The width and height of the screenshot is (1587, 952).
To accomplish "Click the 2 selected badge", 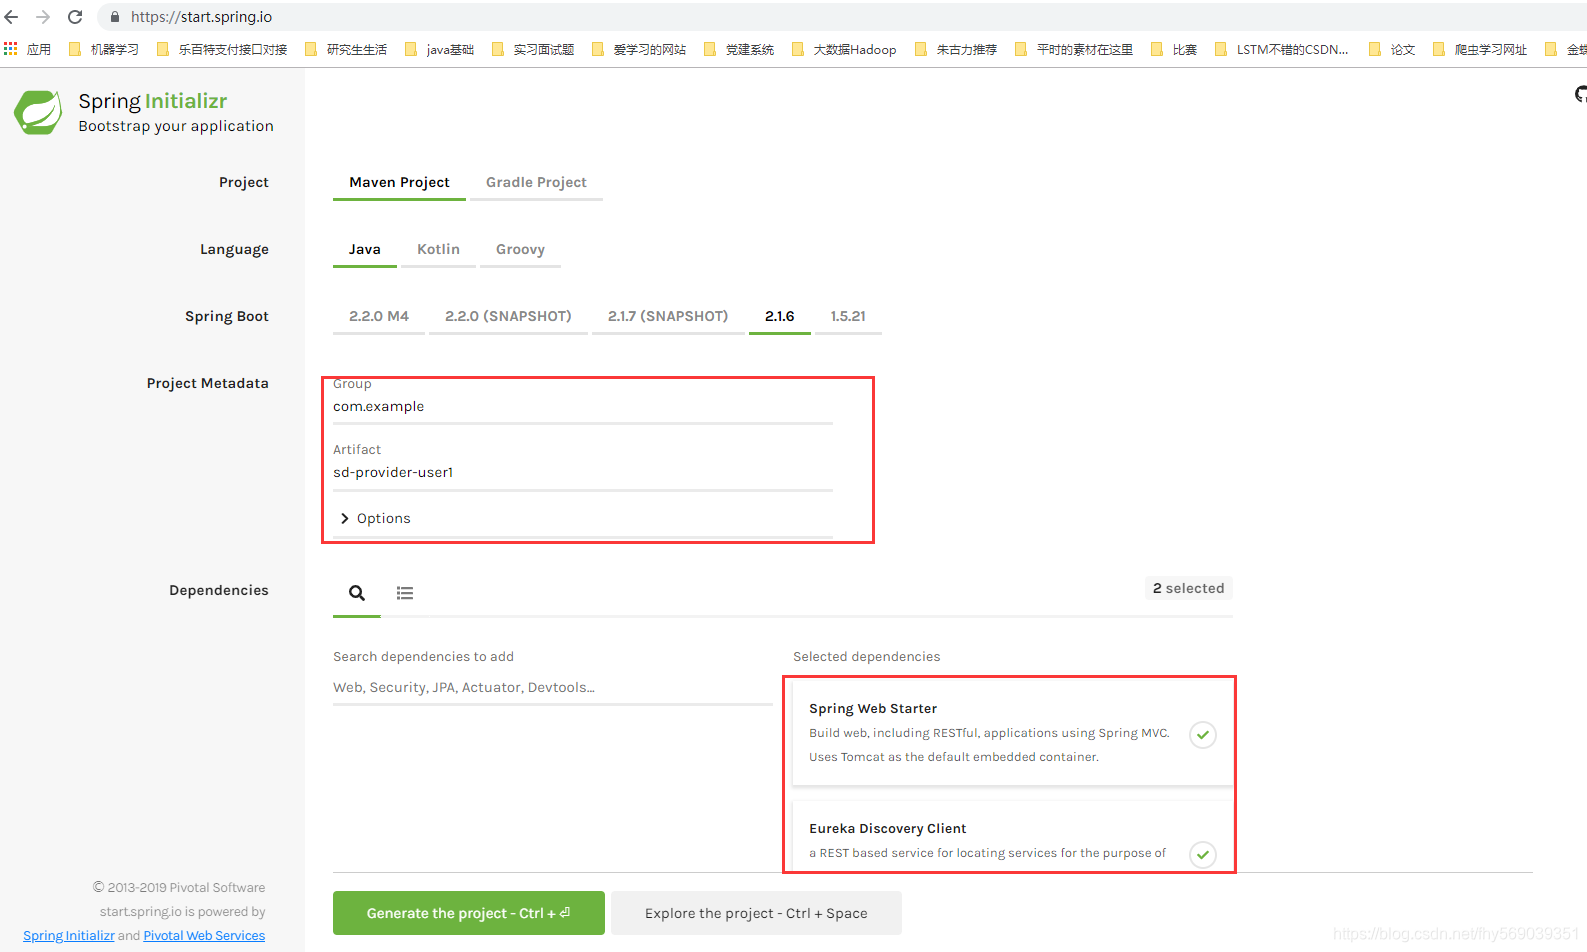I will click(1188, 588).
